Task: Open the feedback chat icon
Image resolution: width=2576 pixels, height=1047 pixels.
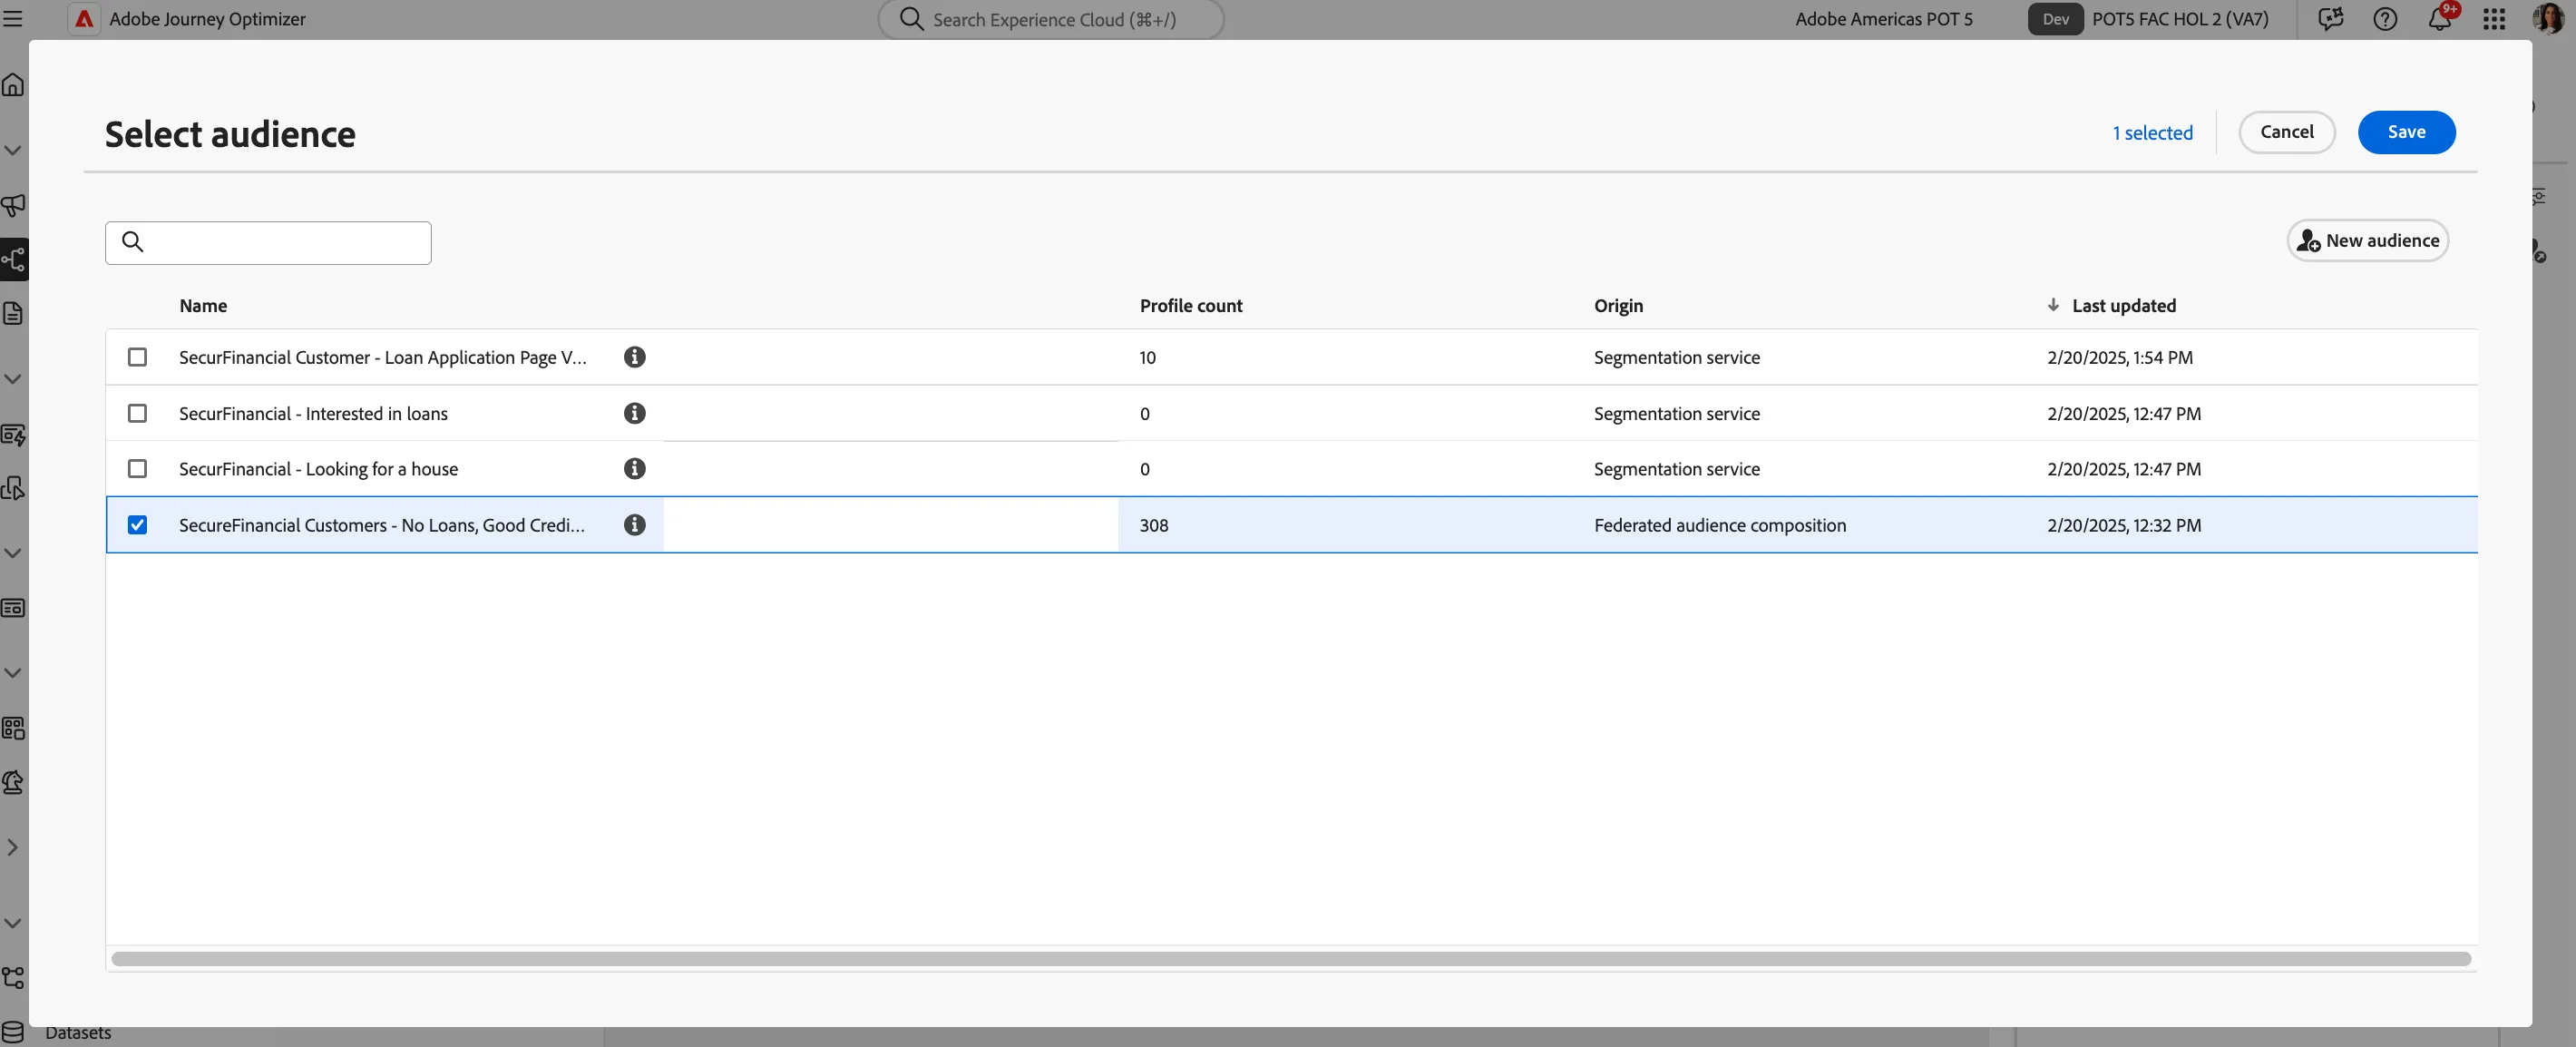Action: point(2331,19)
